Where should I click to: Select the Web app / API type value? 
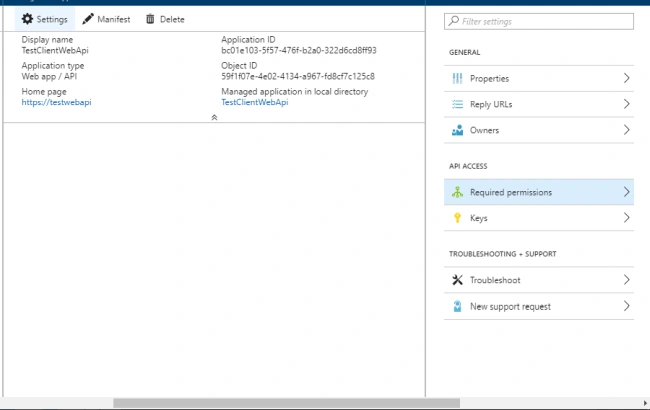[49, 76]
